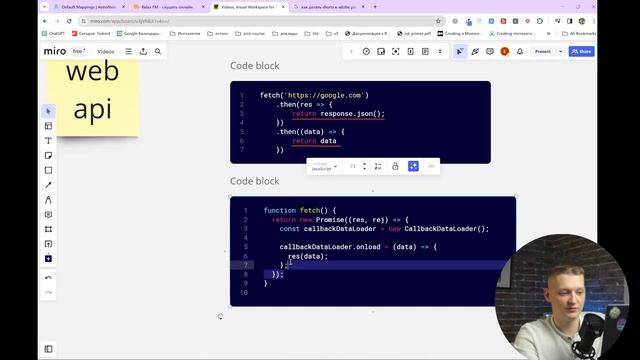
Task: Reload the page
Action: click(x=69, y=21)
